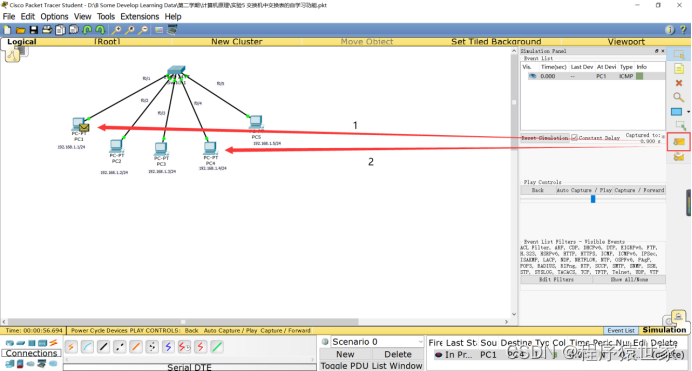Toggle the Constant Delay checkbox

coord(574,138)
